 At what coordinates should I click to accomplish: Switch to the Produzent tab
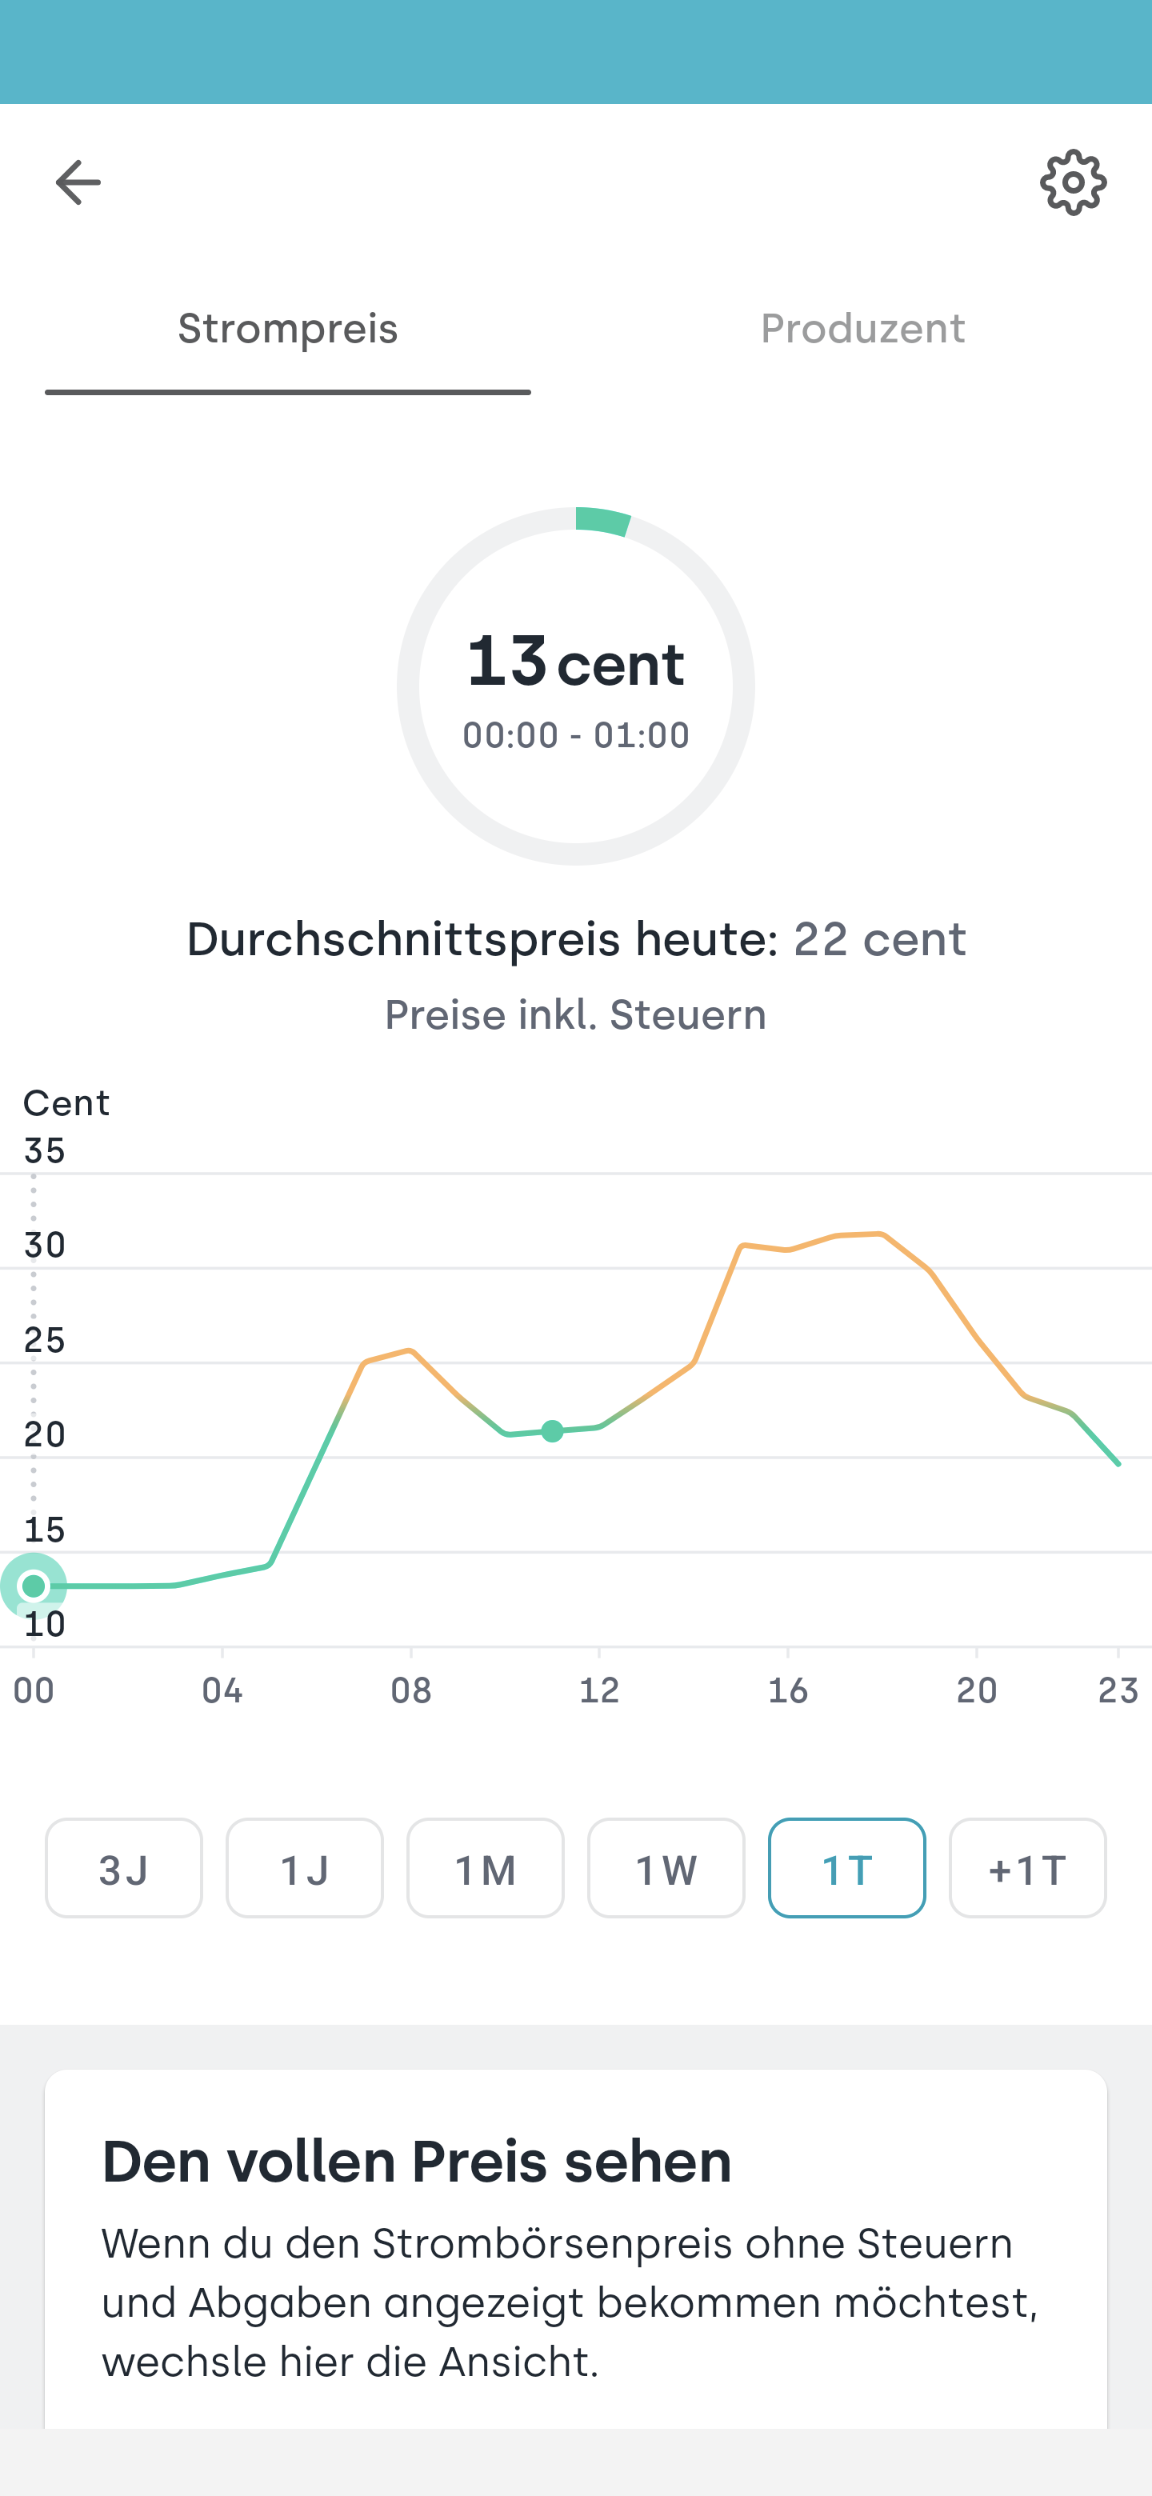(863, 329)
